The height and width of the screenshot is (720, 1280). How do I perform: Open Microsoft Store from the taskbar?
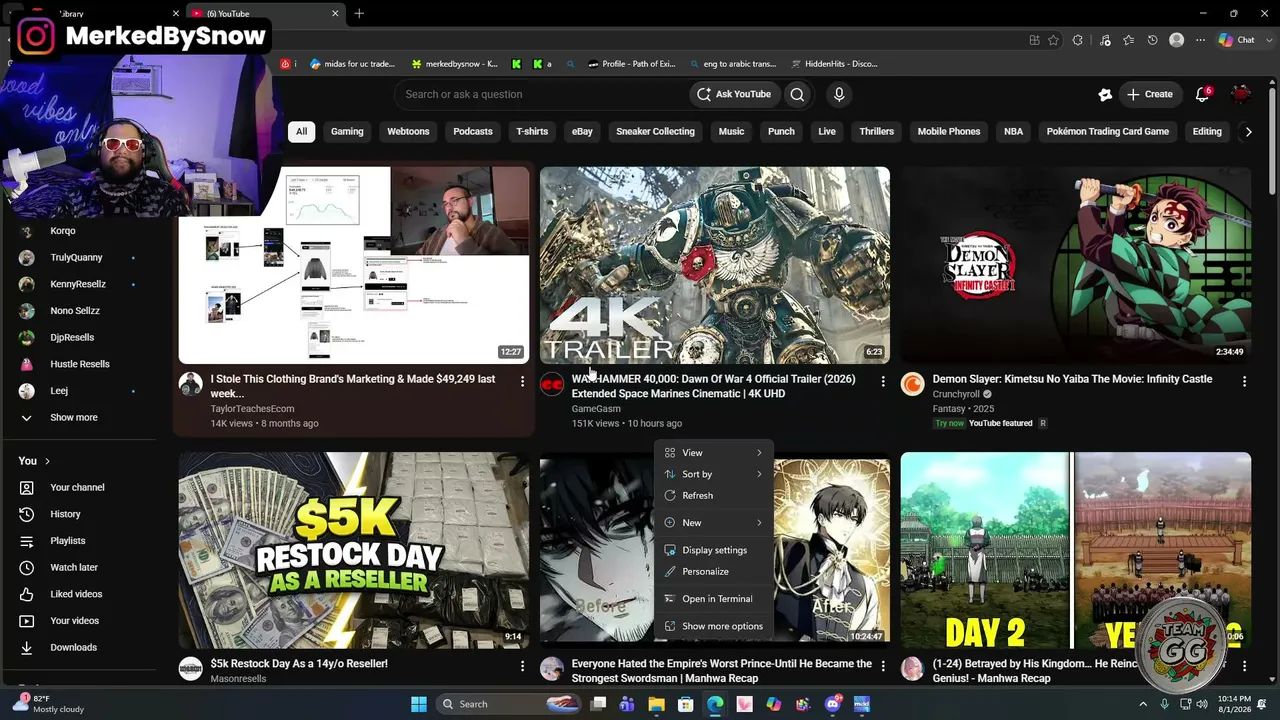pyautogui.click(x=686, y=704)
